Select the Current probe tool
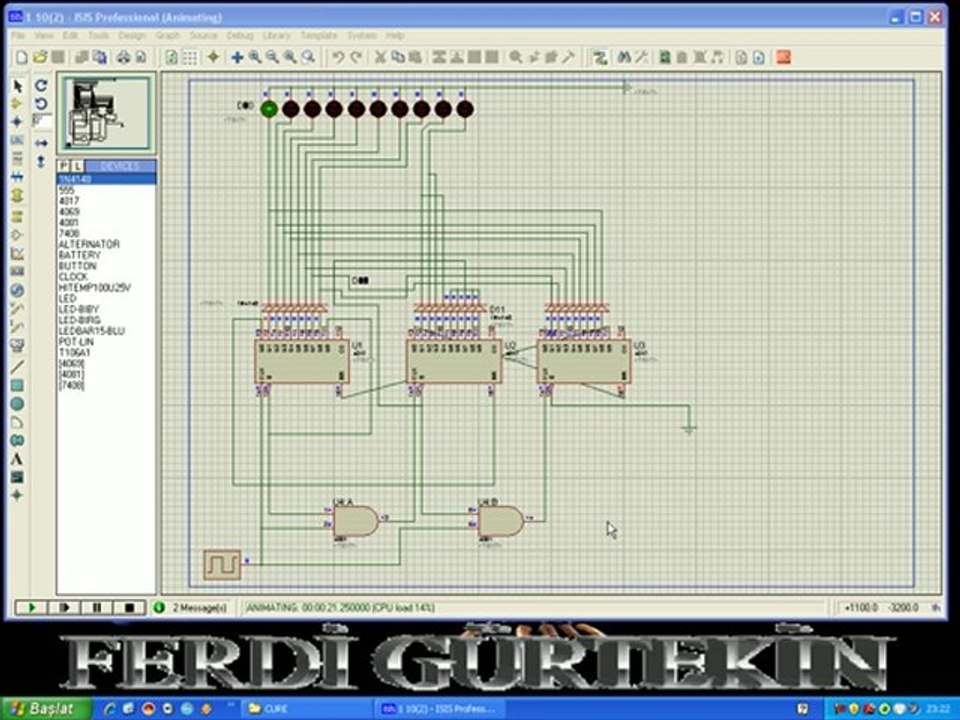 pos(17,327)
